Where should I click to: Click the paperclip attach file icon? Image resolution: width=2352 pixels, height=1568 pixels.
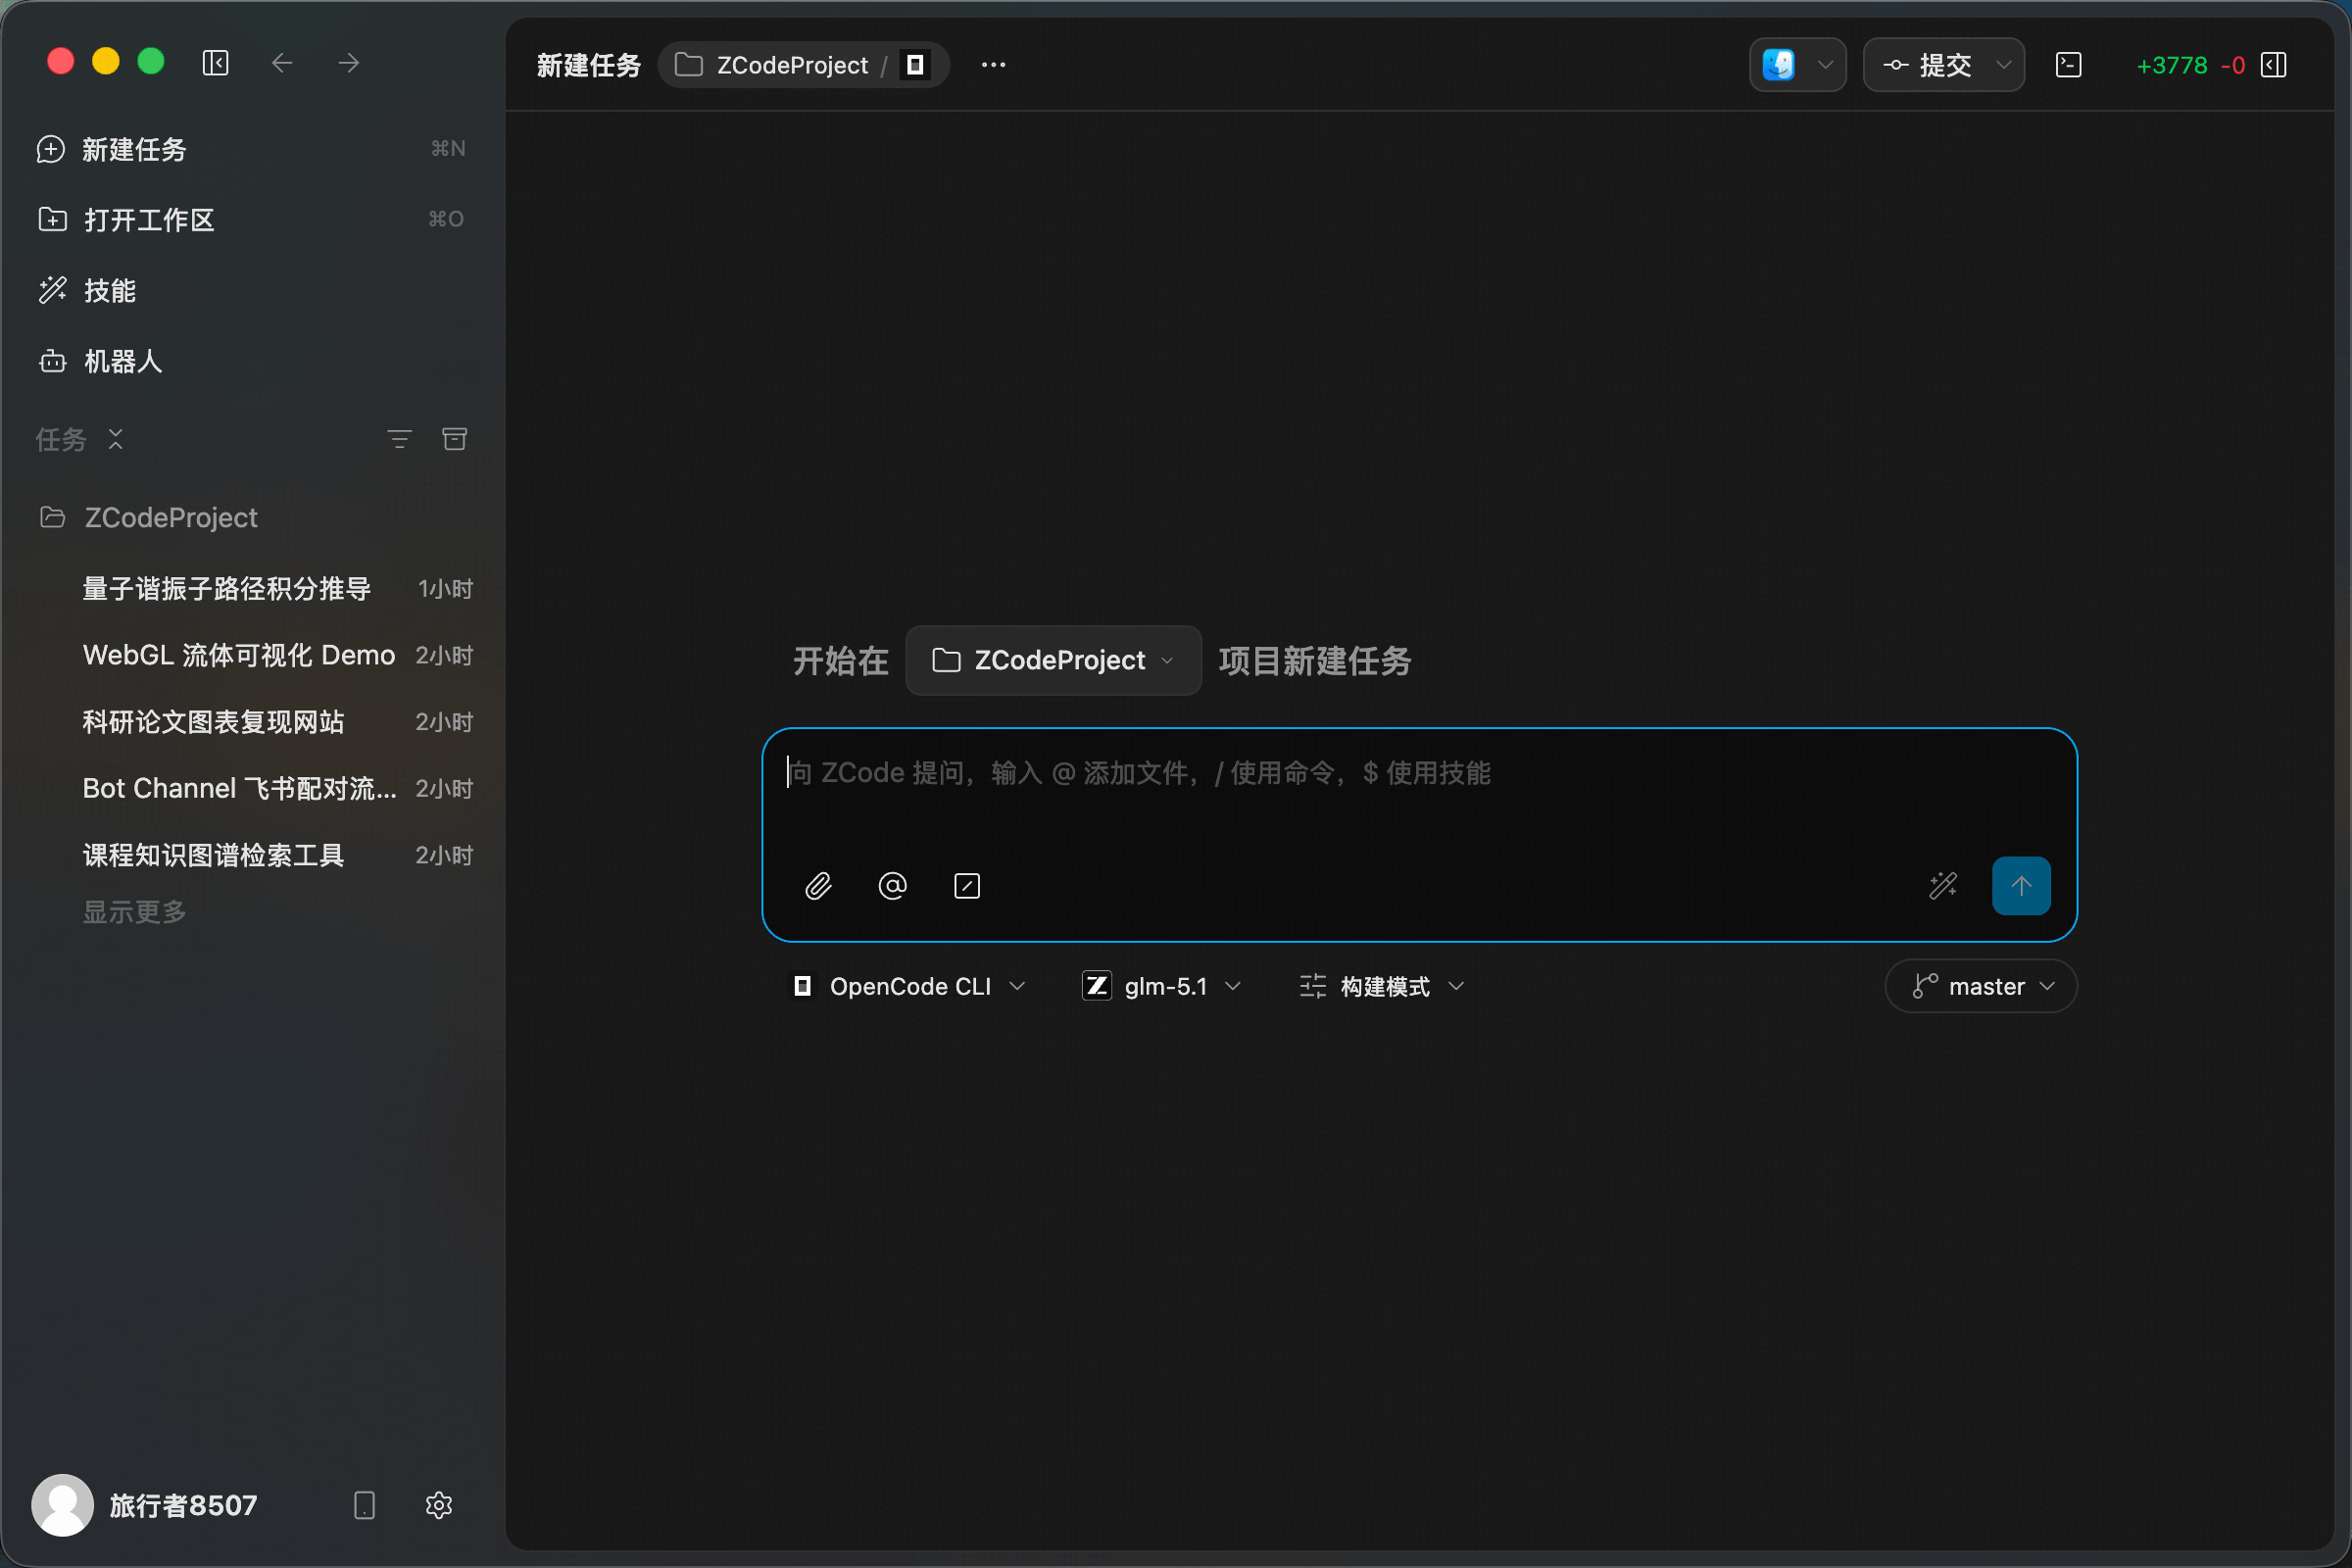coord(819,886)
